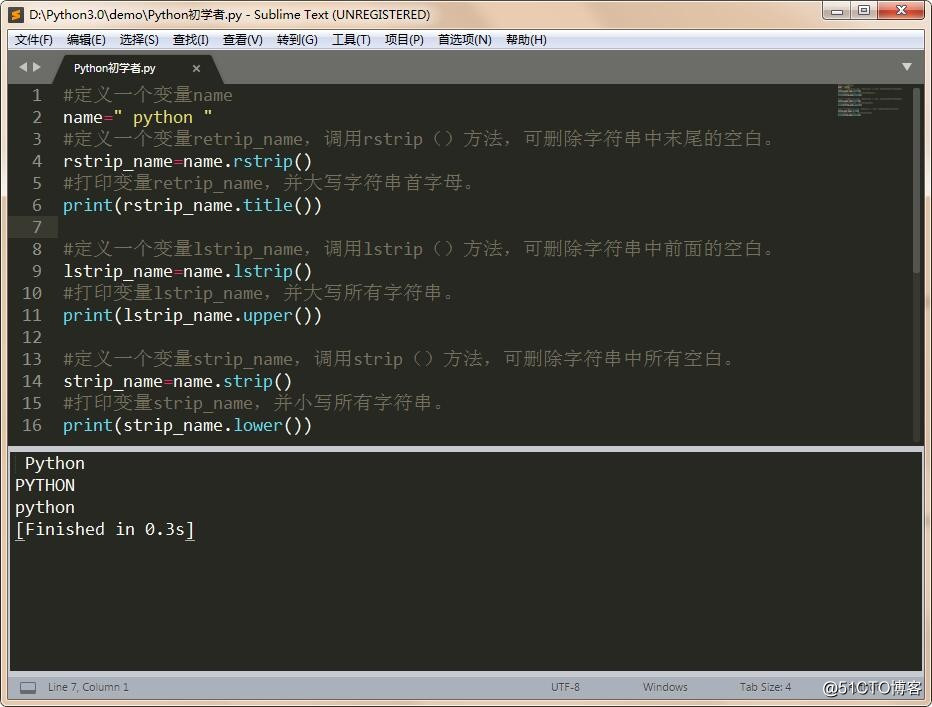Open the 选择(S) menu
The width and height of the screenshot is (932, 707).
(x=139, y=40)
